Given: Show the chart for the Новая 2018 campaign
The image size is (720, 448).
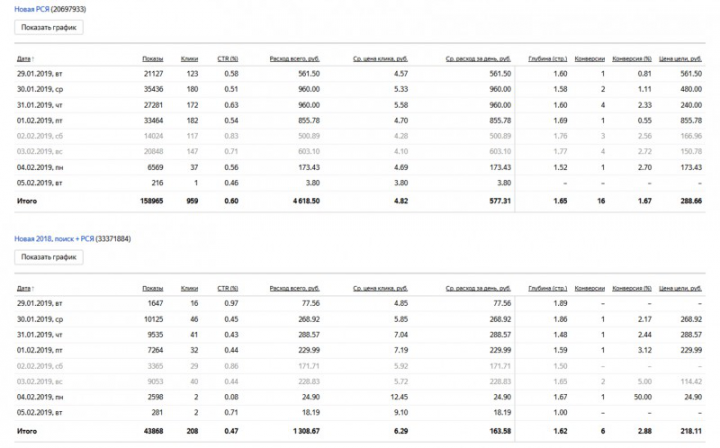Looking at the screenshot, I should coord(50,258).
